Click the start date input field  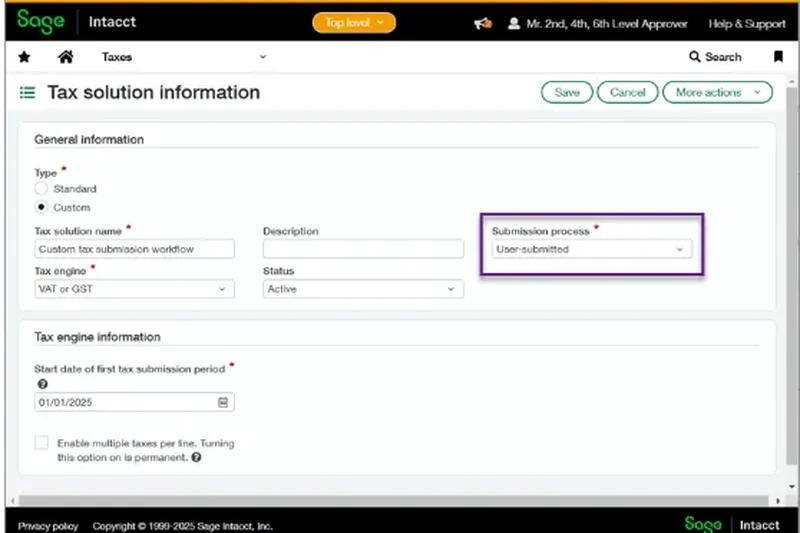pos(135,402)
